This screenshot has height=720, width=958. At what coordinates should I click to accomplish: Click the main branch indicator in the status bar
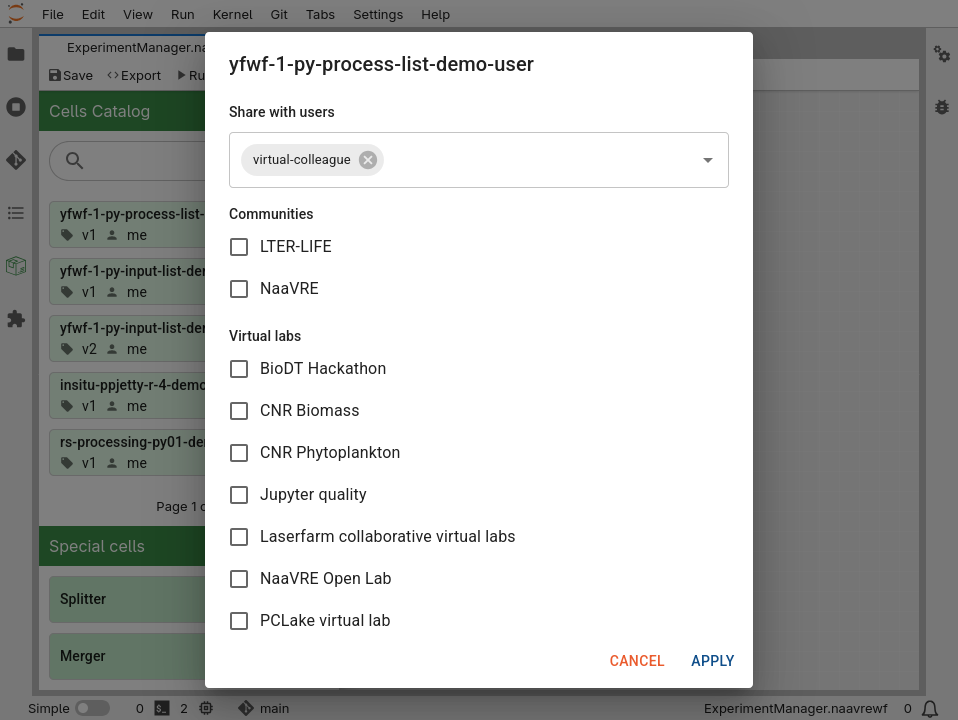coord(263,708)
